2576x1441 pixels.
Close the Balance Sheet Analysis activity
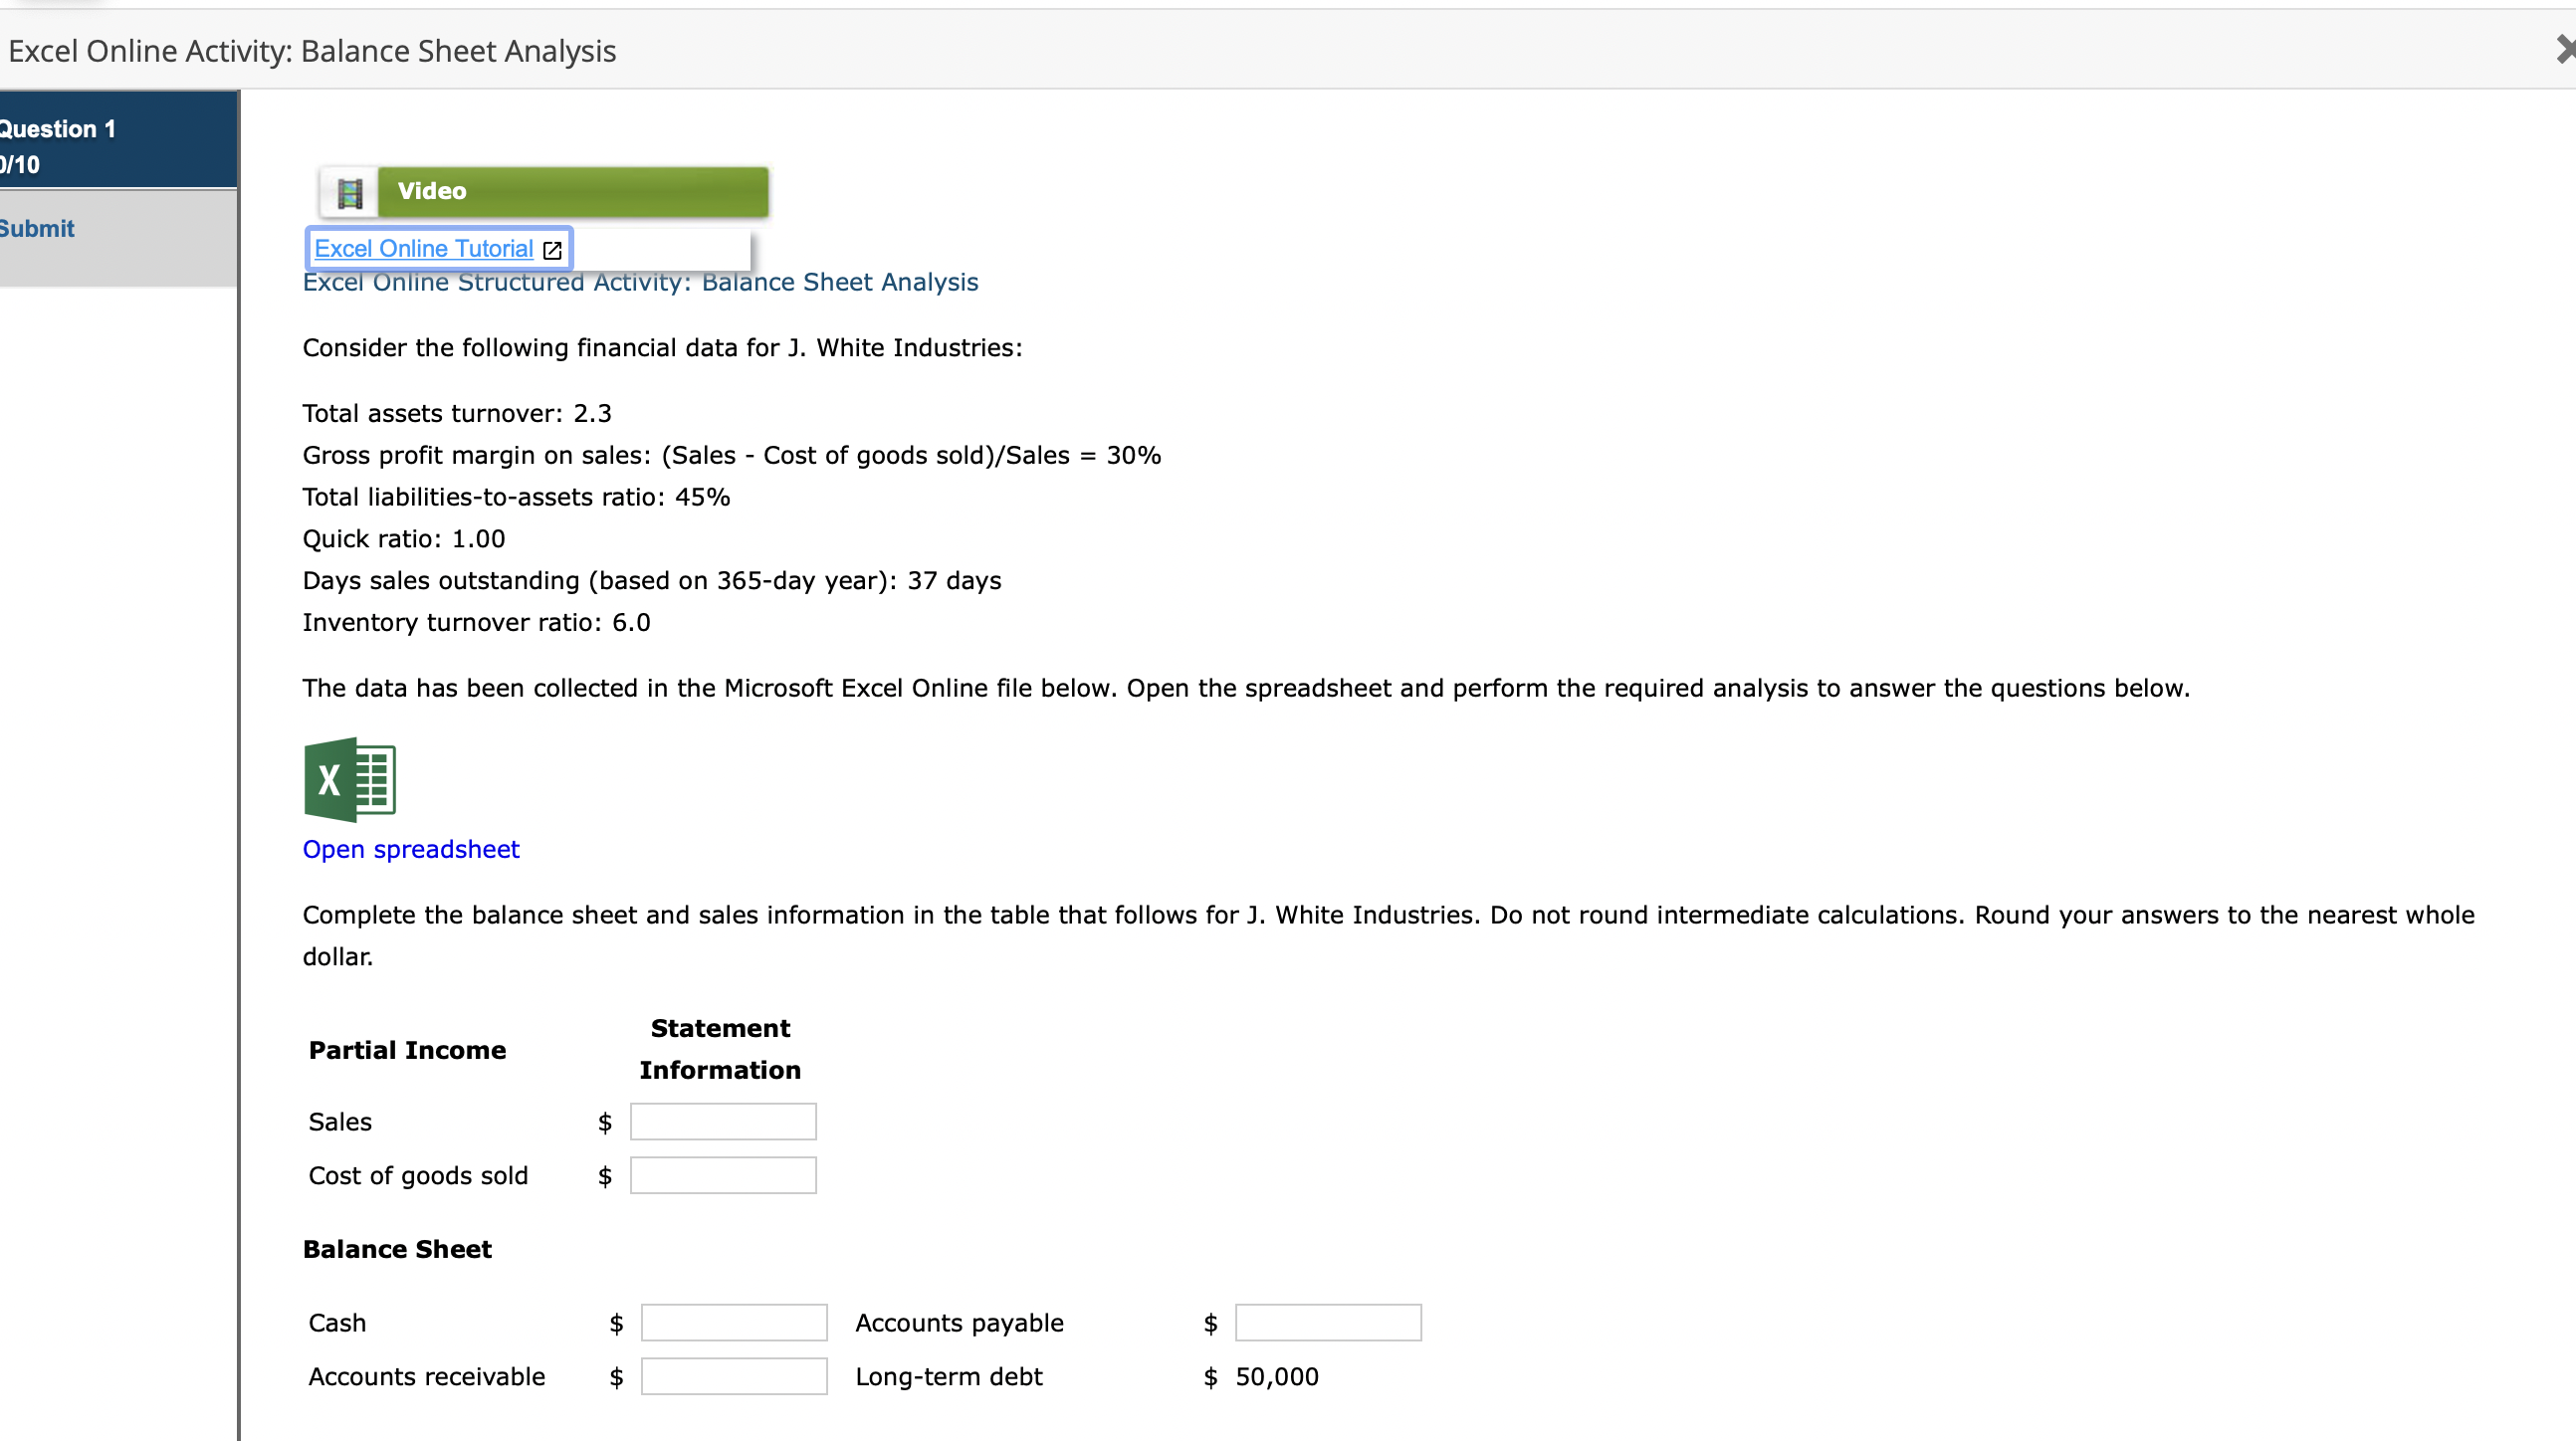[x=2566, y=48]
